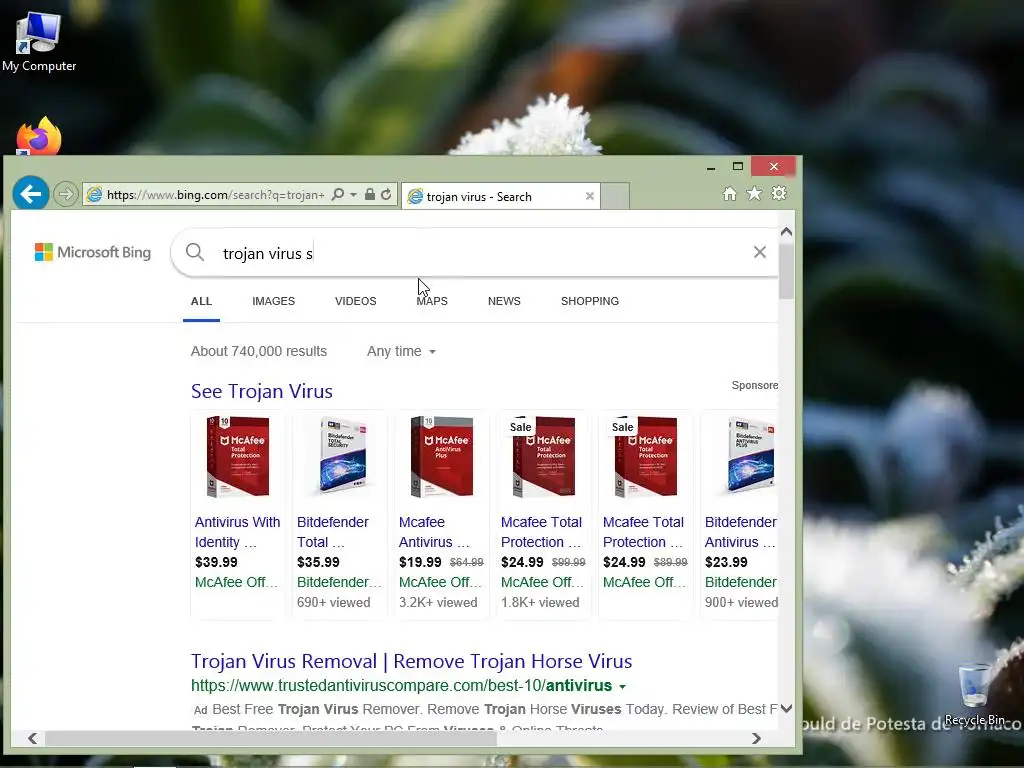Click McAfee box image priced $24.99 was $89.99

coord(646,456)
